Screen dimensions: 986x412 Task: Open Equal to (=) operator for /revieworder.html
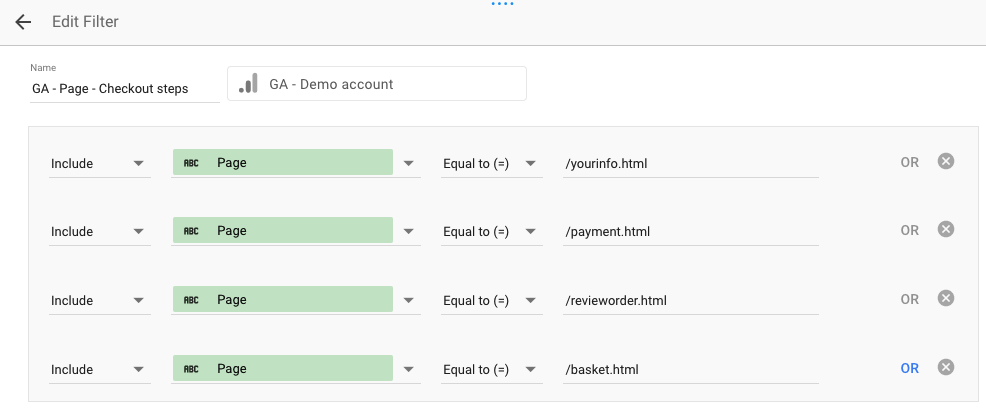point(491,301)
